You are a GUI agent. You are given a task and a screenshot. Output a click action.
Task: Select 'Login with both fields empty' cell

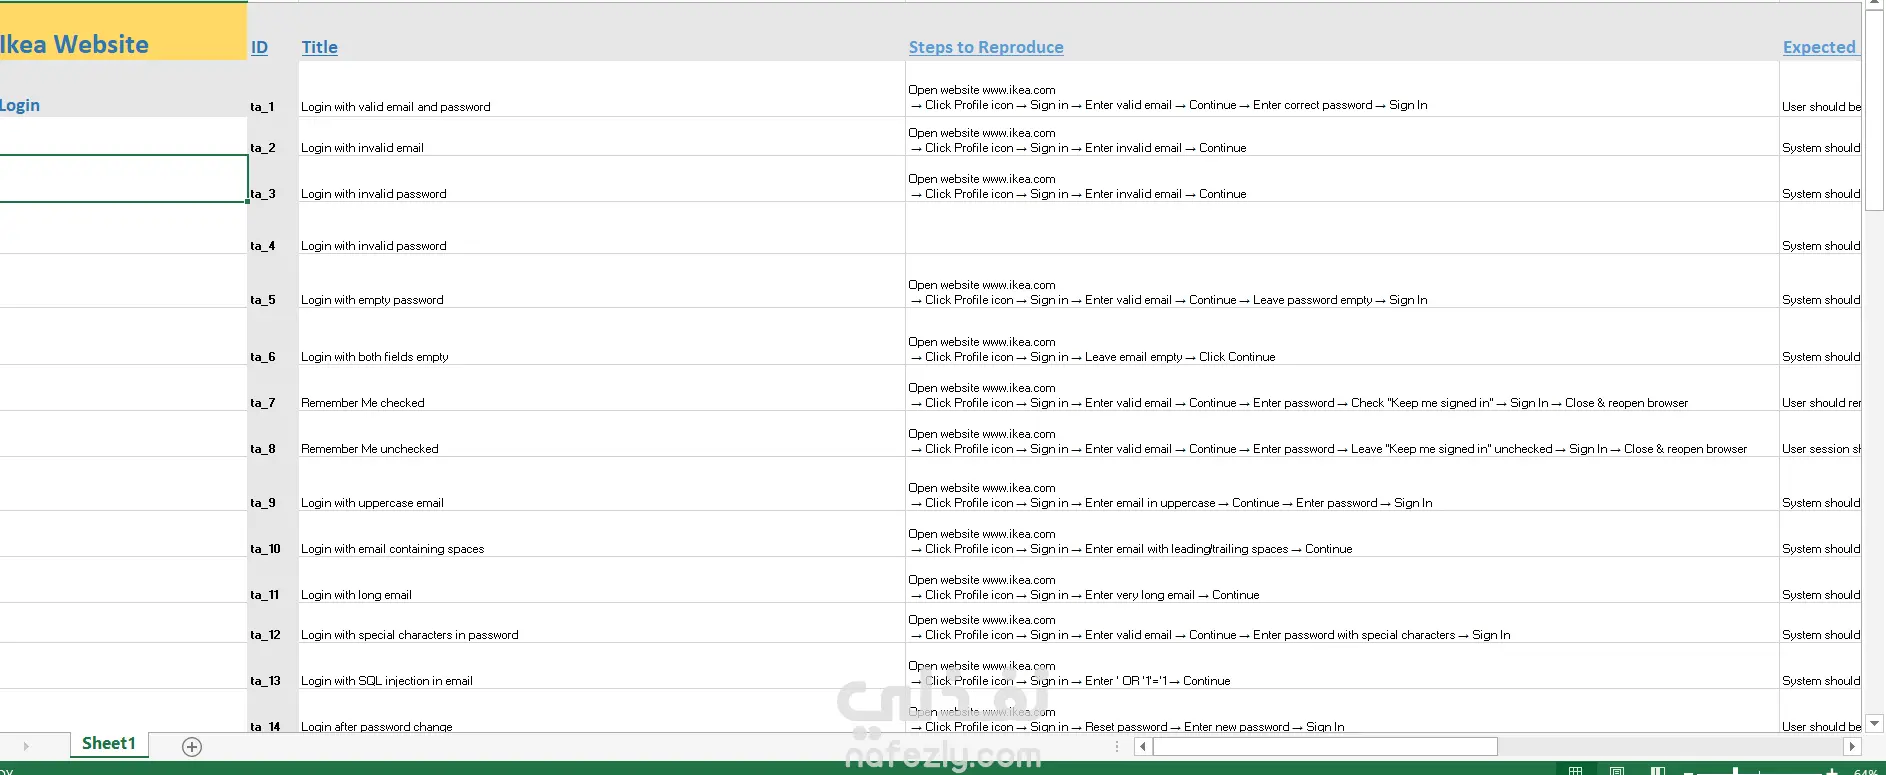point(601,336)
